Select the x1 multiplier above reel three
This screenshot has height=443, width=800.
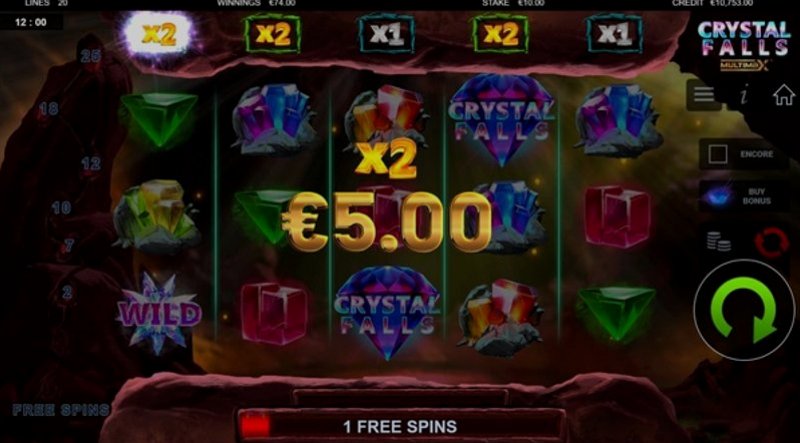(387, 34)
